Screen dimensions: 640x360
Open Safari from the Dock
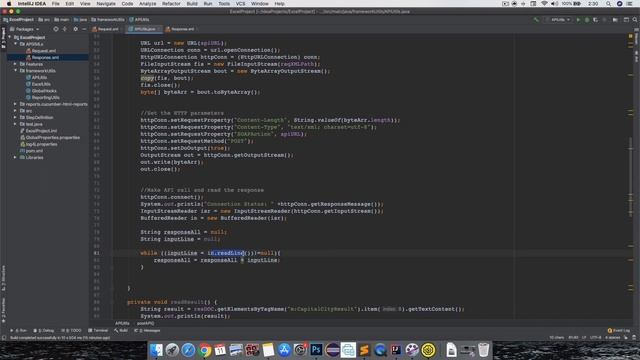tap(188, 350)
